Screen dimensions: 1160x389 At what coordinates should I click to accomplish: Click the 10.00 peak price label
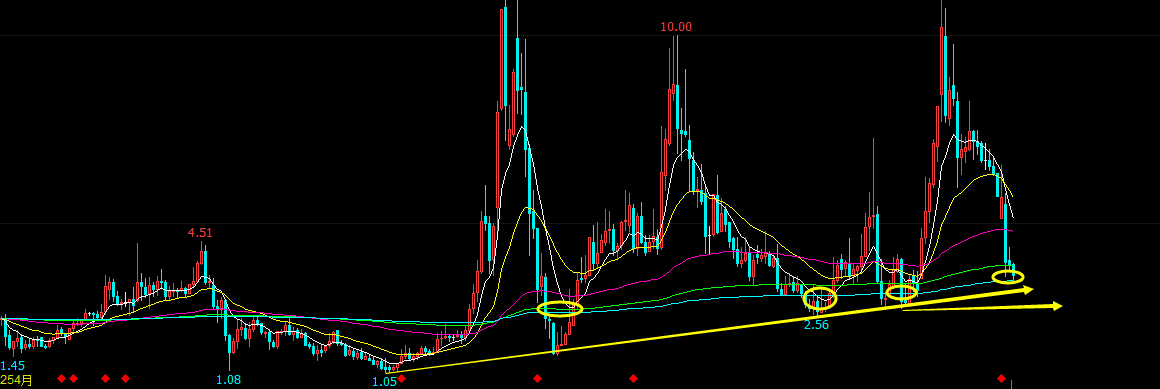coord(676,27)
